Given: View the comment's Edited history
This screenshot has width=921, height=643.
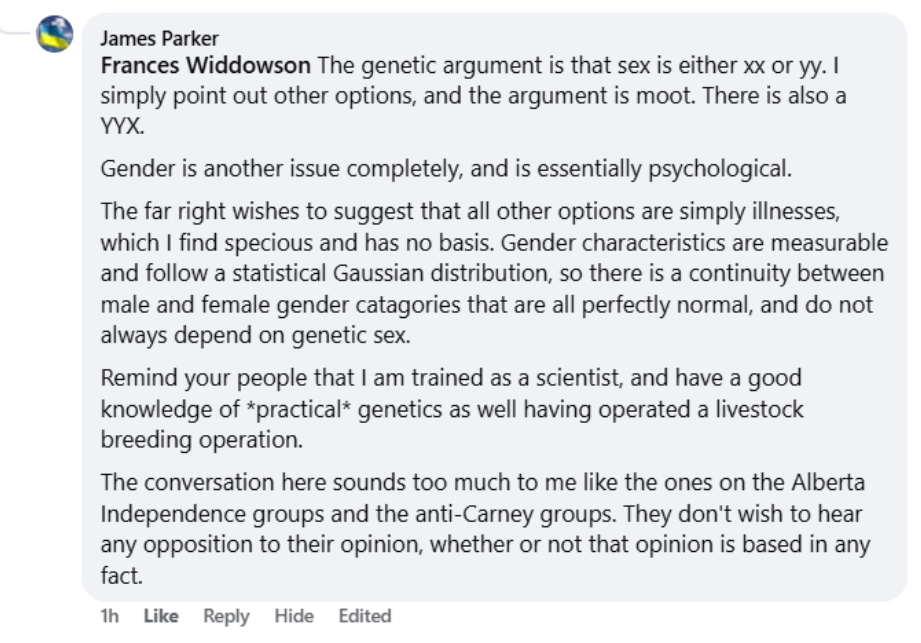Looking at the screenshot, I should (x=364, y=616).
